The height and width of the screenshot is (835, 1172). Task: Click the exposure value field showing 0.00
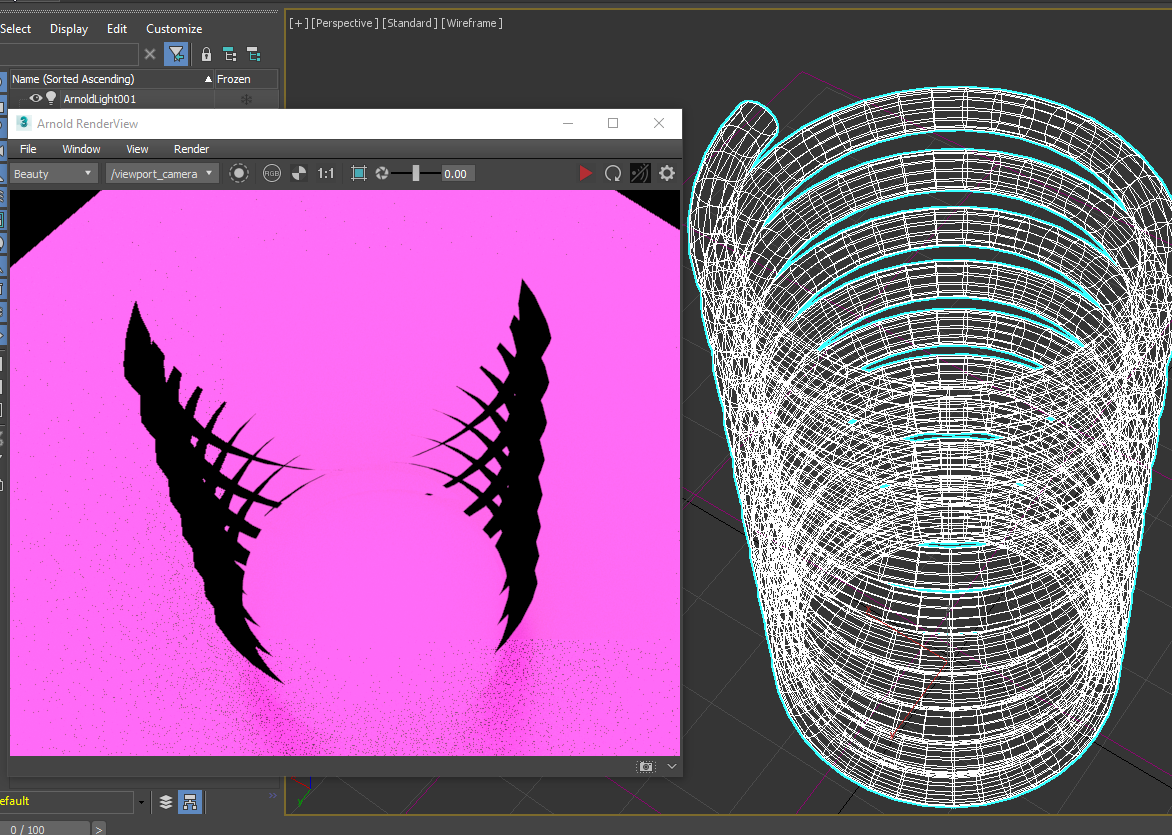click(456, 174)
